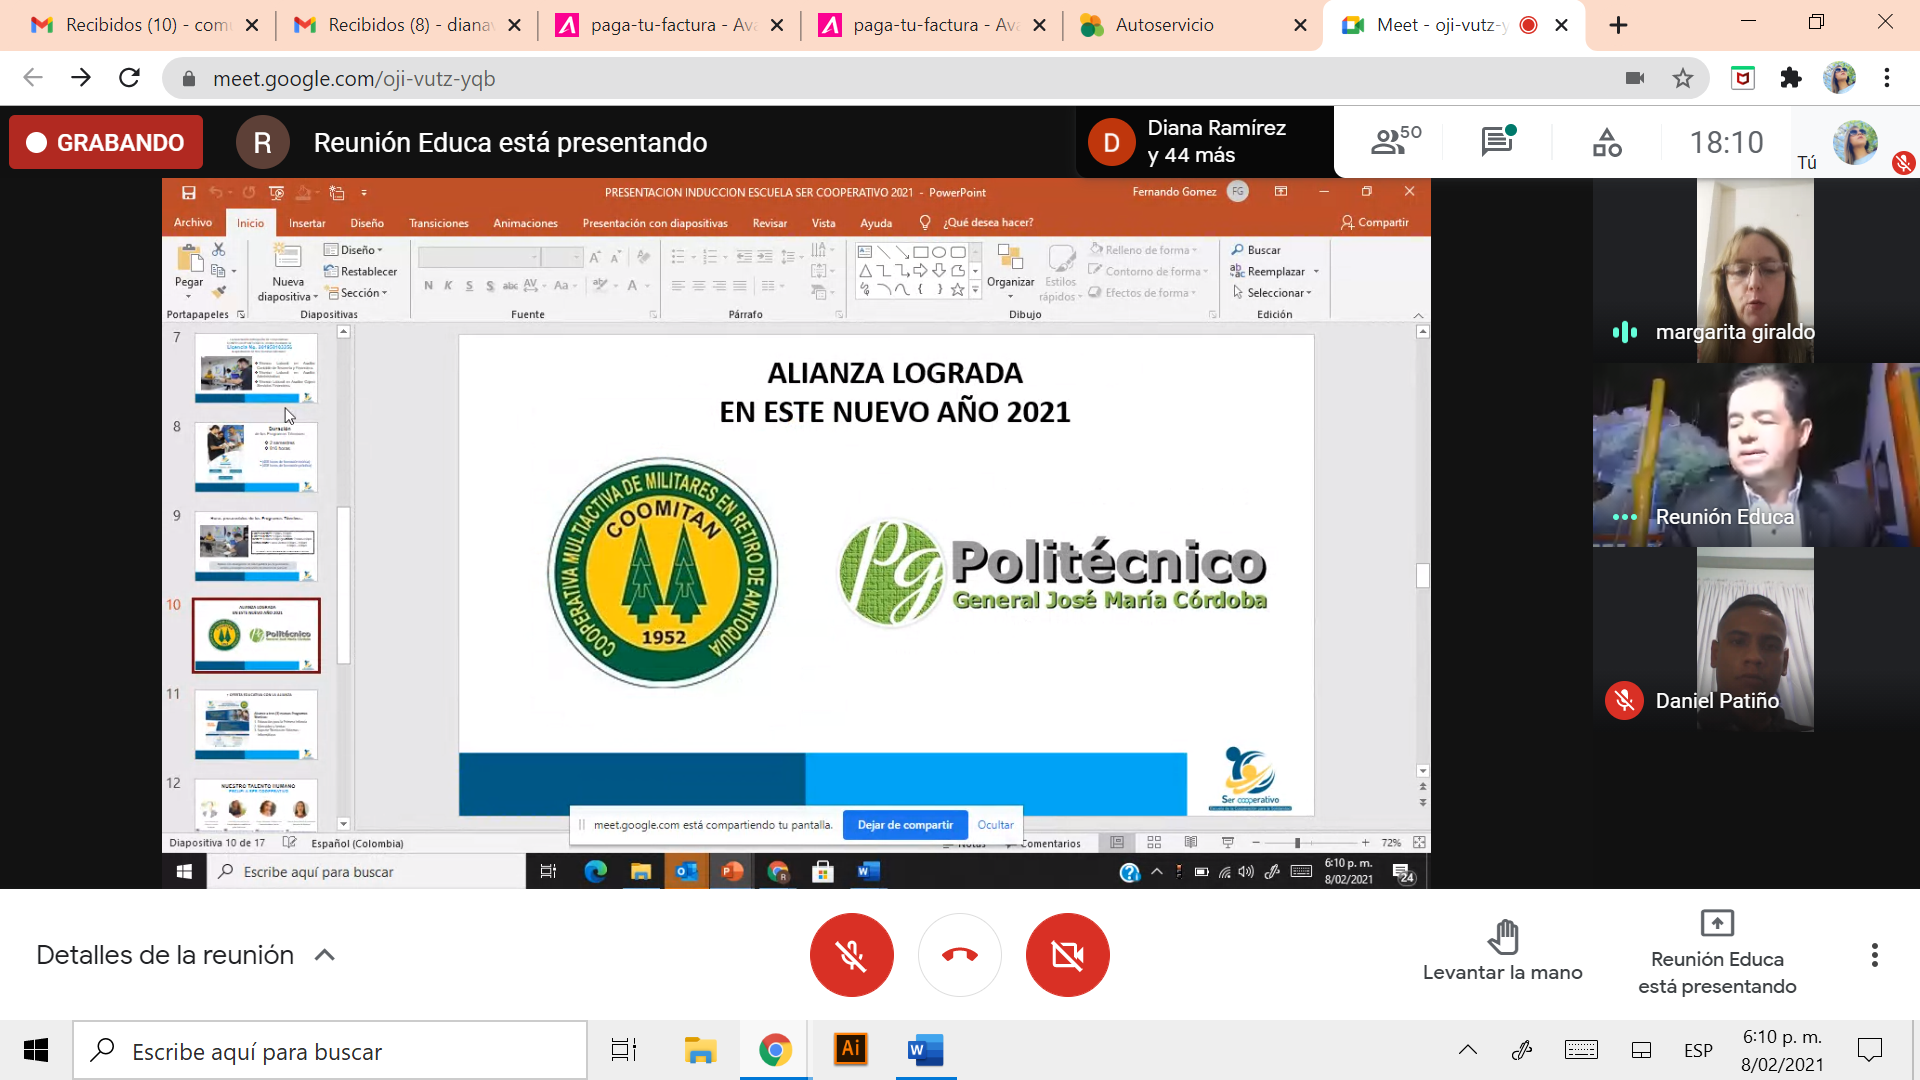This screenshot has height=1080, width=1920.
Task: Click Reunión Educa está presentando button
Action: pos(1717,953)
